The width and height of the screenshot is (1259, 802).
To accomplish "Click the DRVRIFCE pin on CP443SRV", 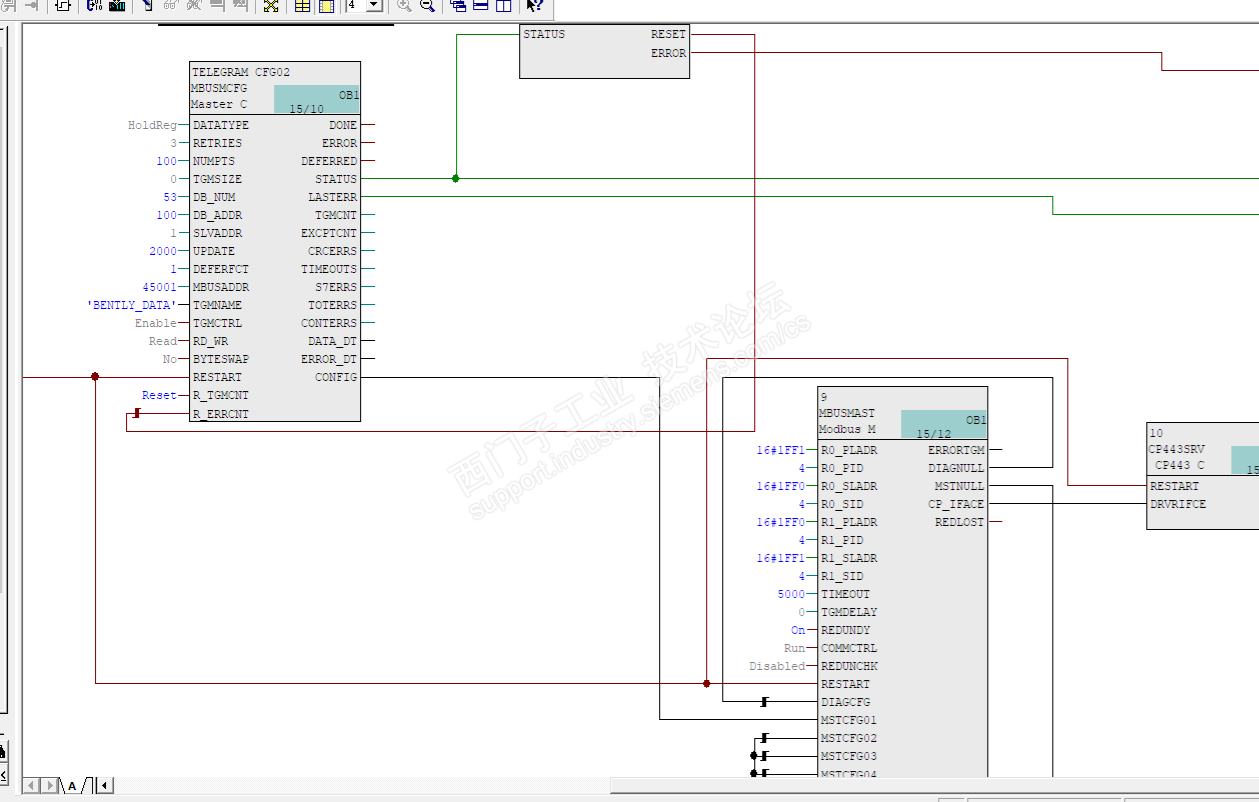I will (1178, 504).
